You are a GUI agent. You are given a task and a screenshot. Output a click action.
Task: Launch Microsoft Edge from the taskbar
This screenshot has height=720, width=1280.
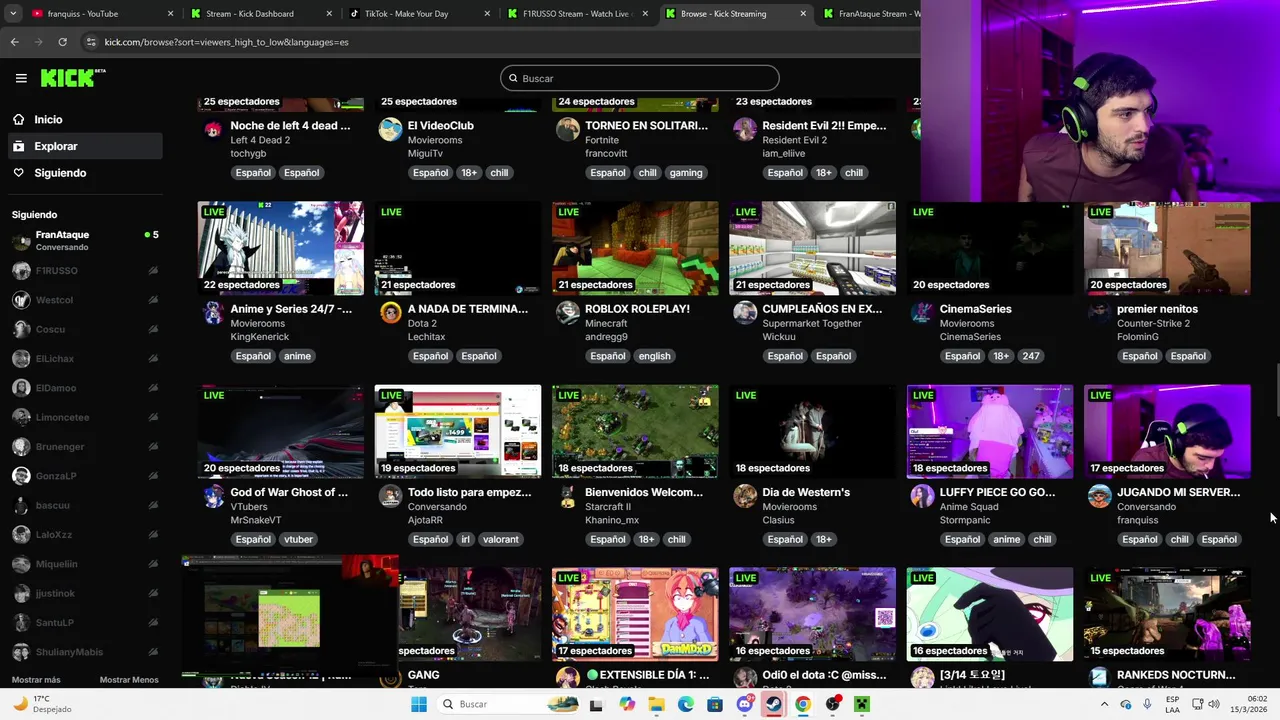[686, 704]
